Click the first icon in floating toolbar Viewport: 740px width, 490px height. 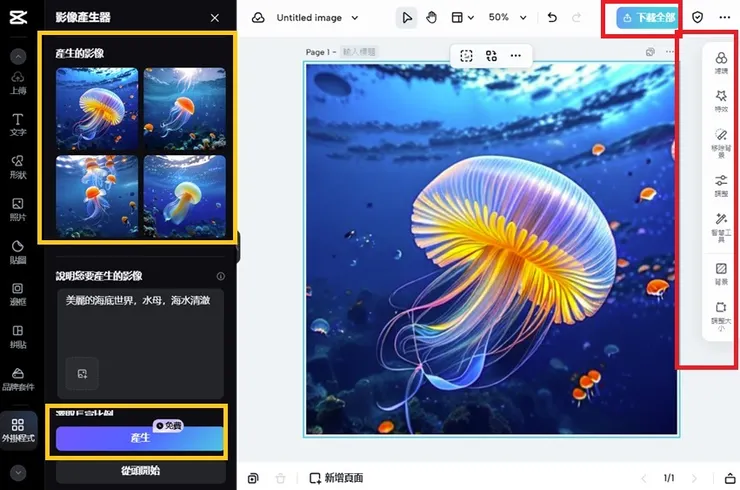466,56
